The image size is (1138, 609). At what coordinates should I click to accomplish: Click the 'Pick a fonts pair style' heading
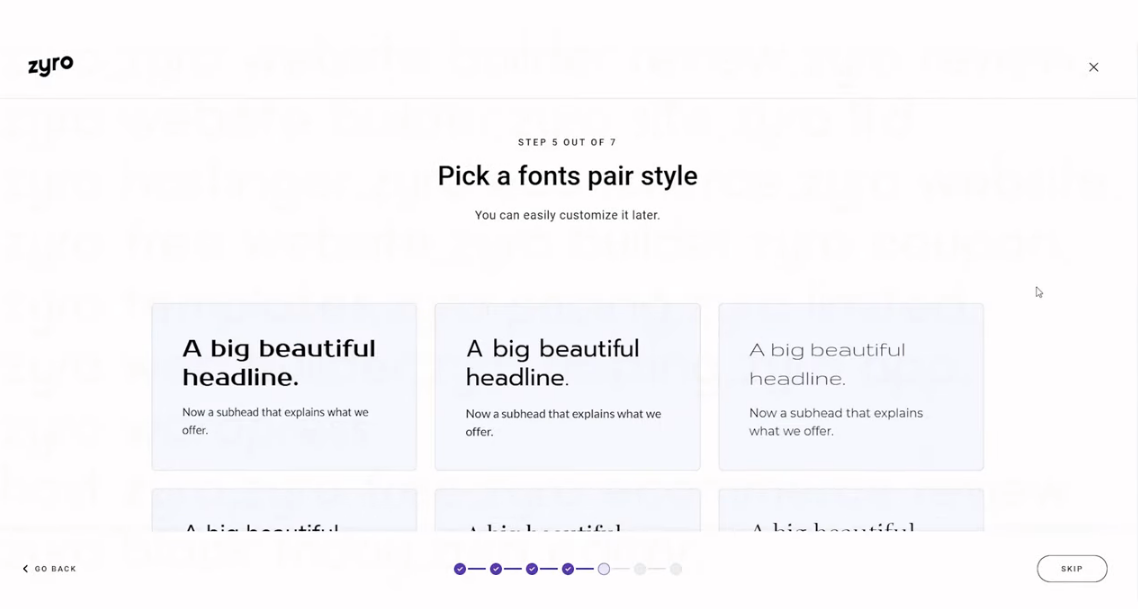pyautogui.click(x=568, y=176)
